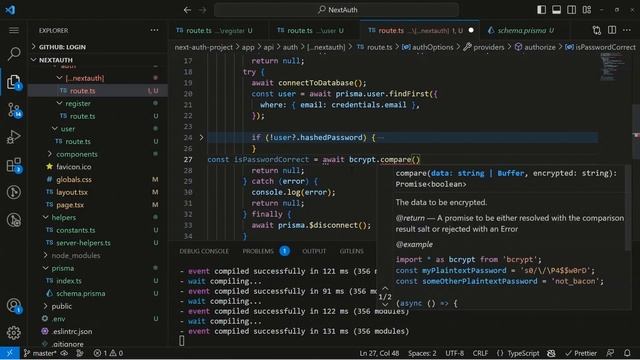Image resolution: width=640 pixels, height=360 pixels.
Task: Change CRLF end of line sequence
Action: click(x=480, y=353)
